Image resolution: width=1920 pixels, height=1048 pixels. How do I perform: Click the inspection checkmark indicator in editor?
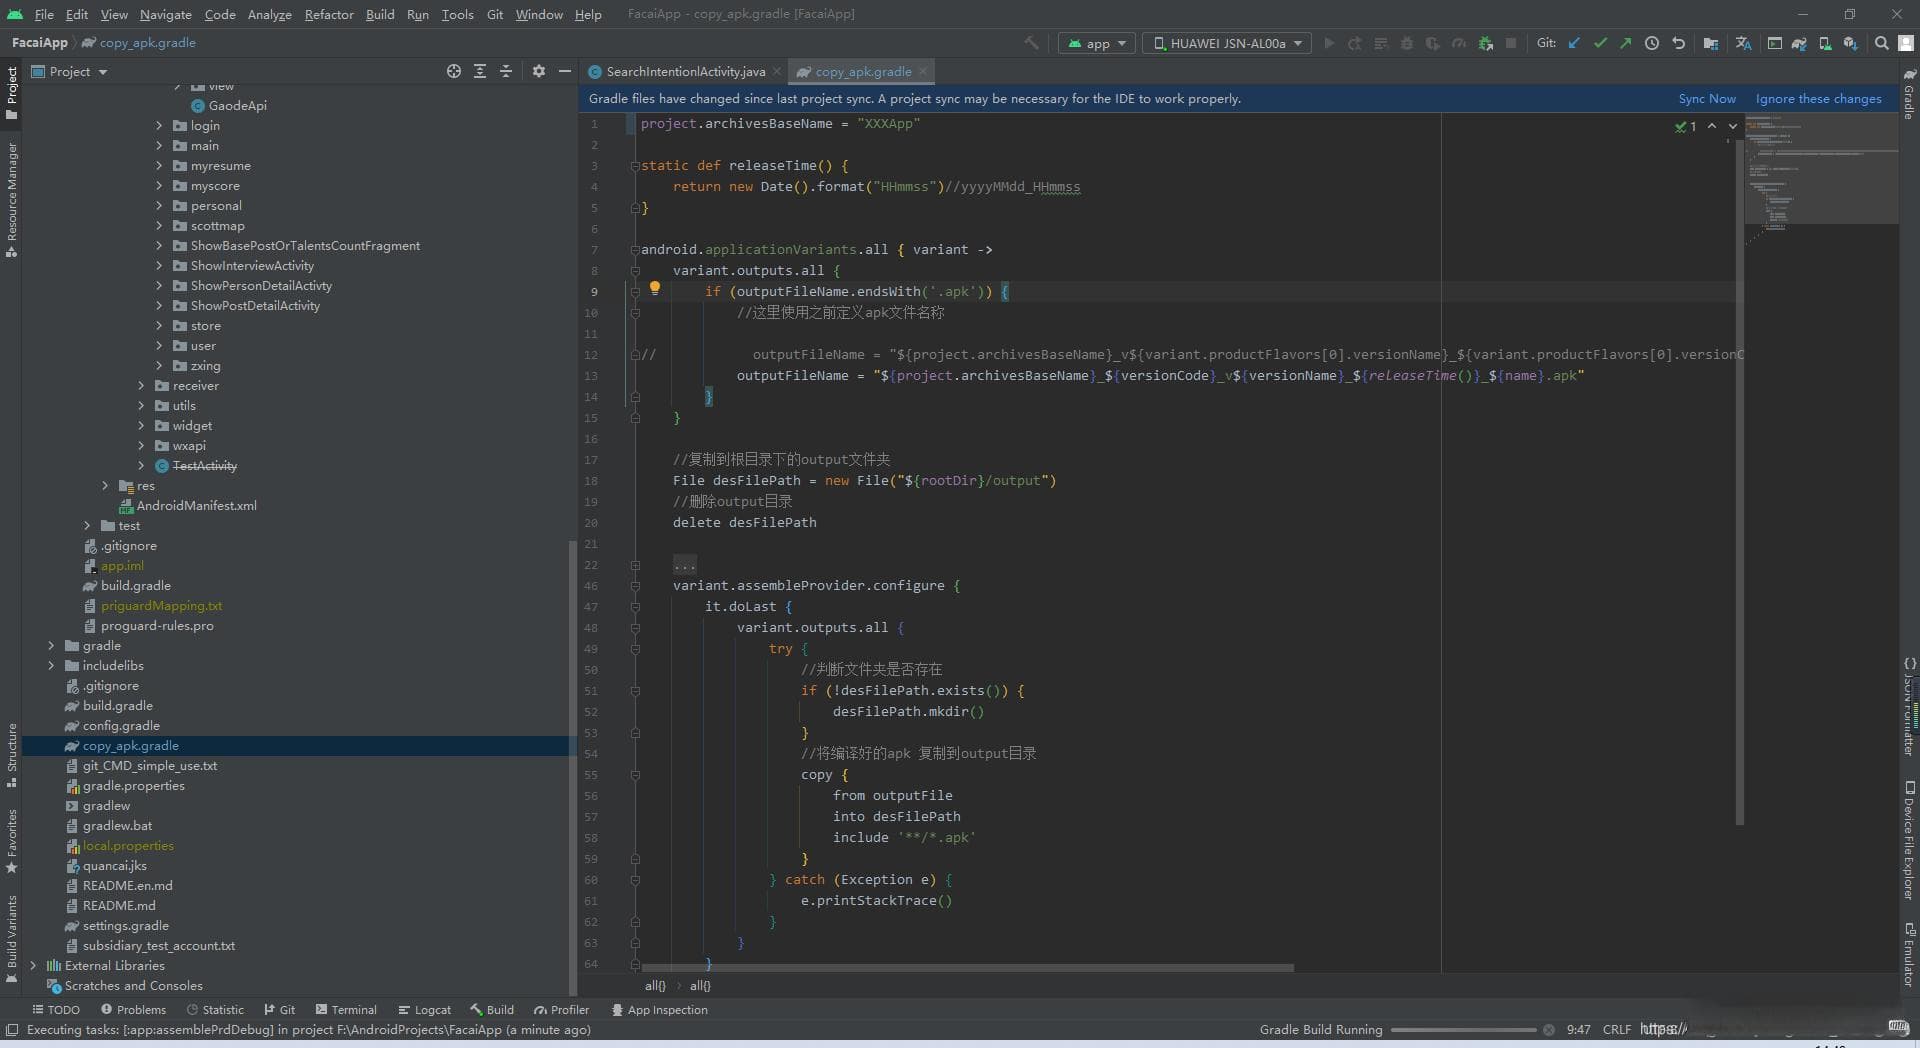click(x=1686, y=126)
